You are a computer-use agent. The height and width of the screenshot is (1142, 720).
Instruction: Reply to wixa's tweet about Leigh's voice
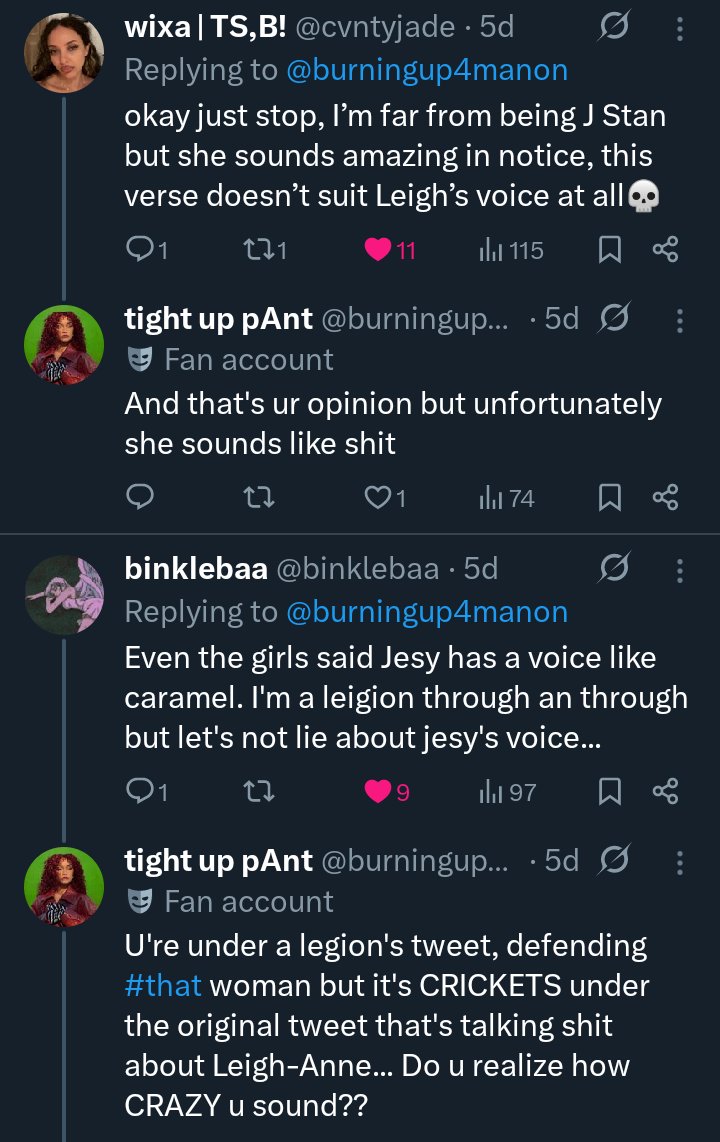pos(138,251)
